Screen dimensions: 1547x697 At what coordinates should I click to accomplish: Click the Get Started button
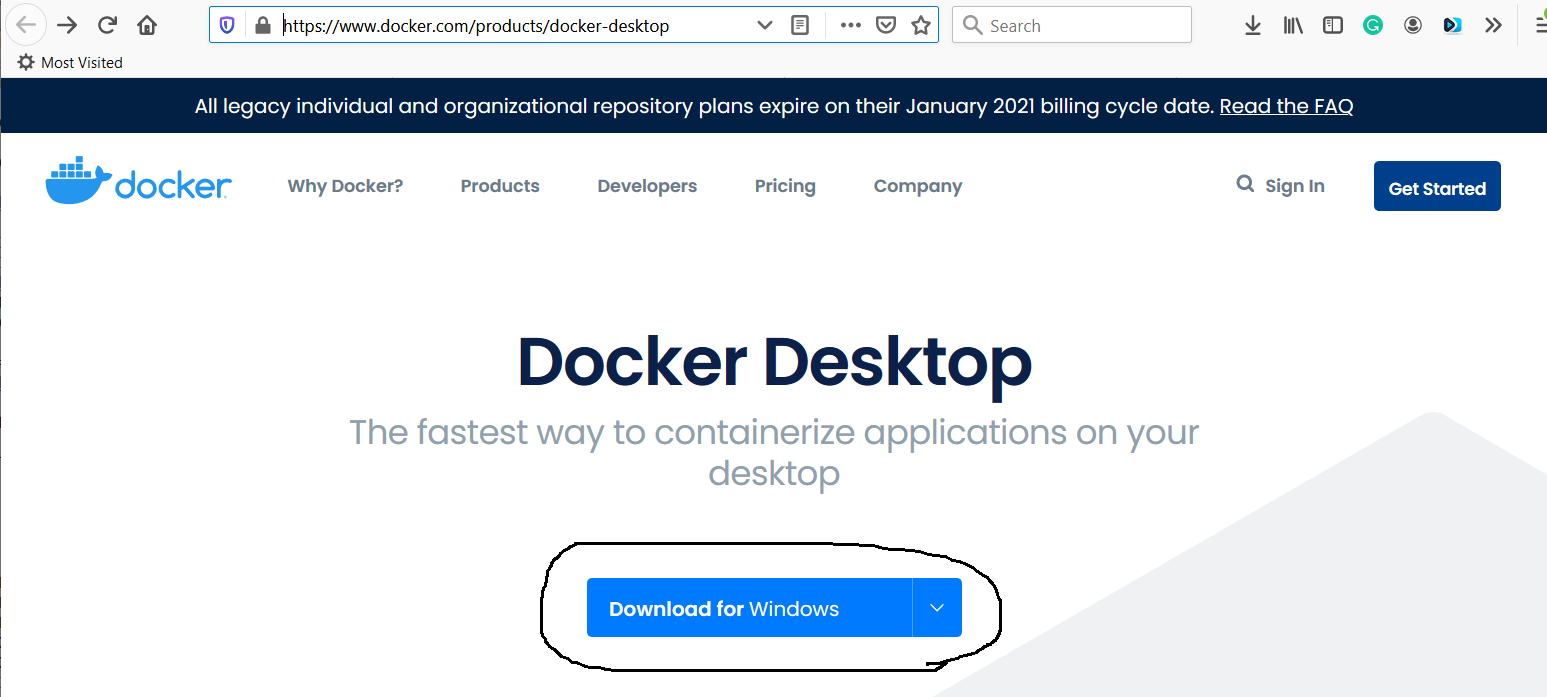tap(1437, 186)
